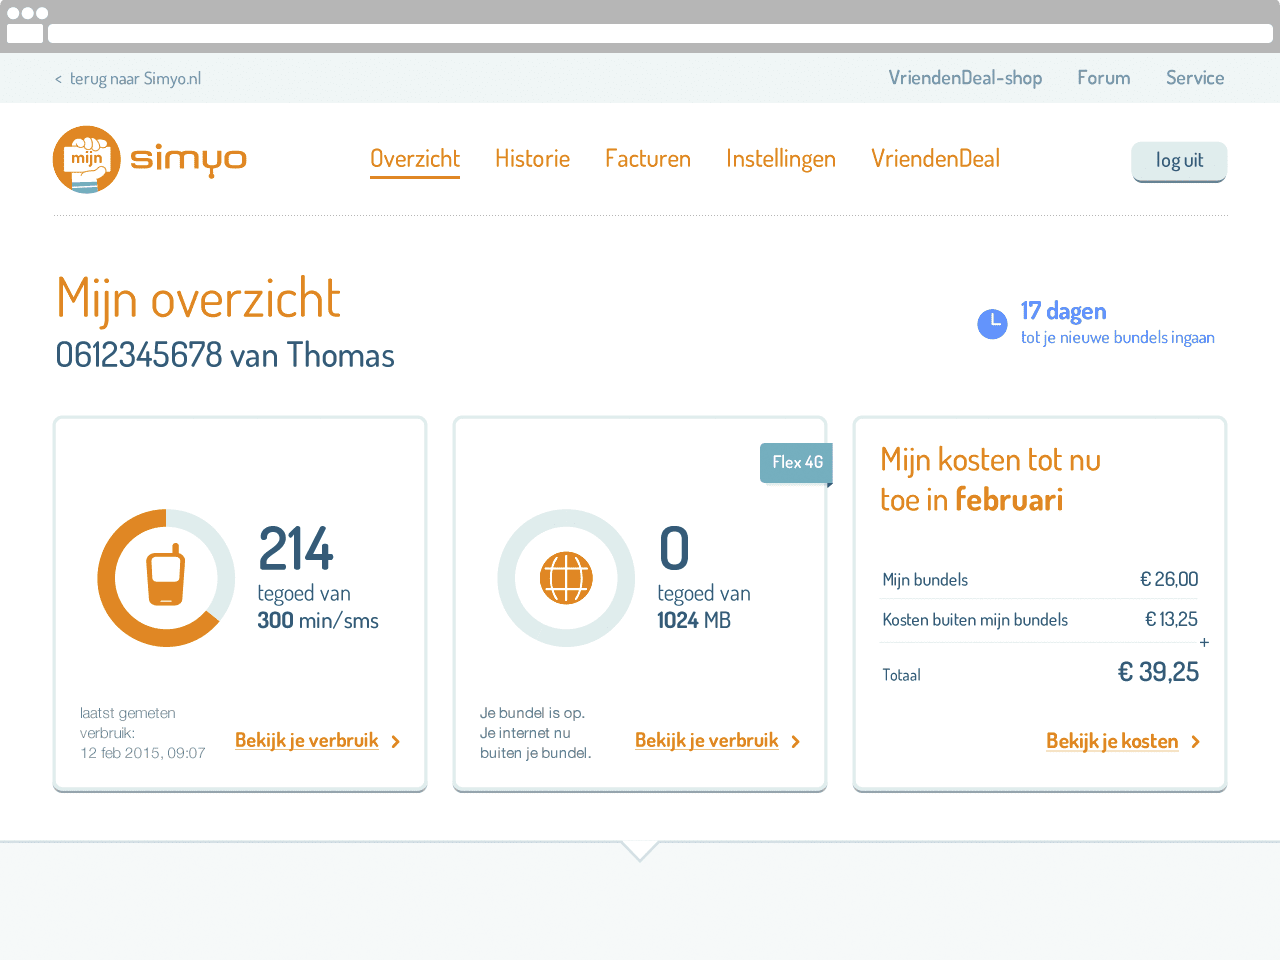Screen dimensions: 1280x960
Task: Open the Overzicht tab
Action: pos(415,159)
